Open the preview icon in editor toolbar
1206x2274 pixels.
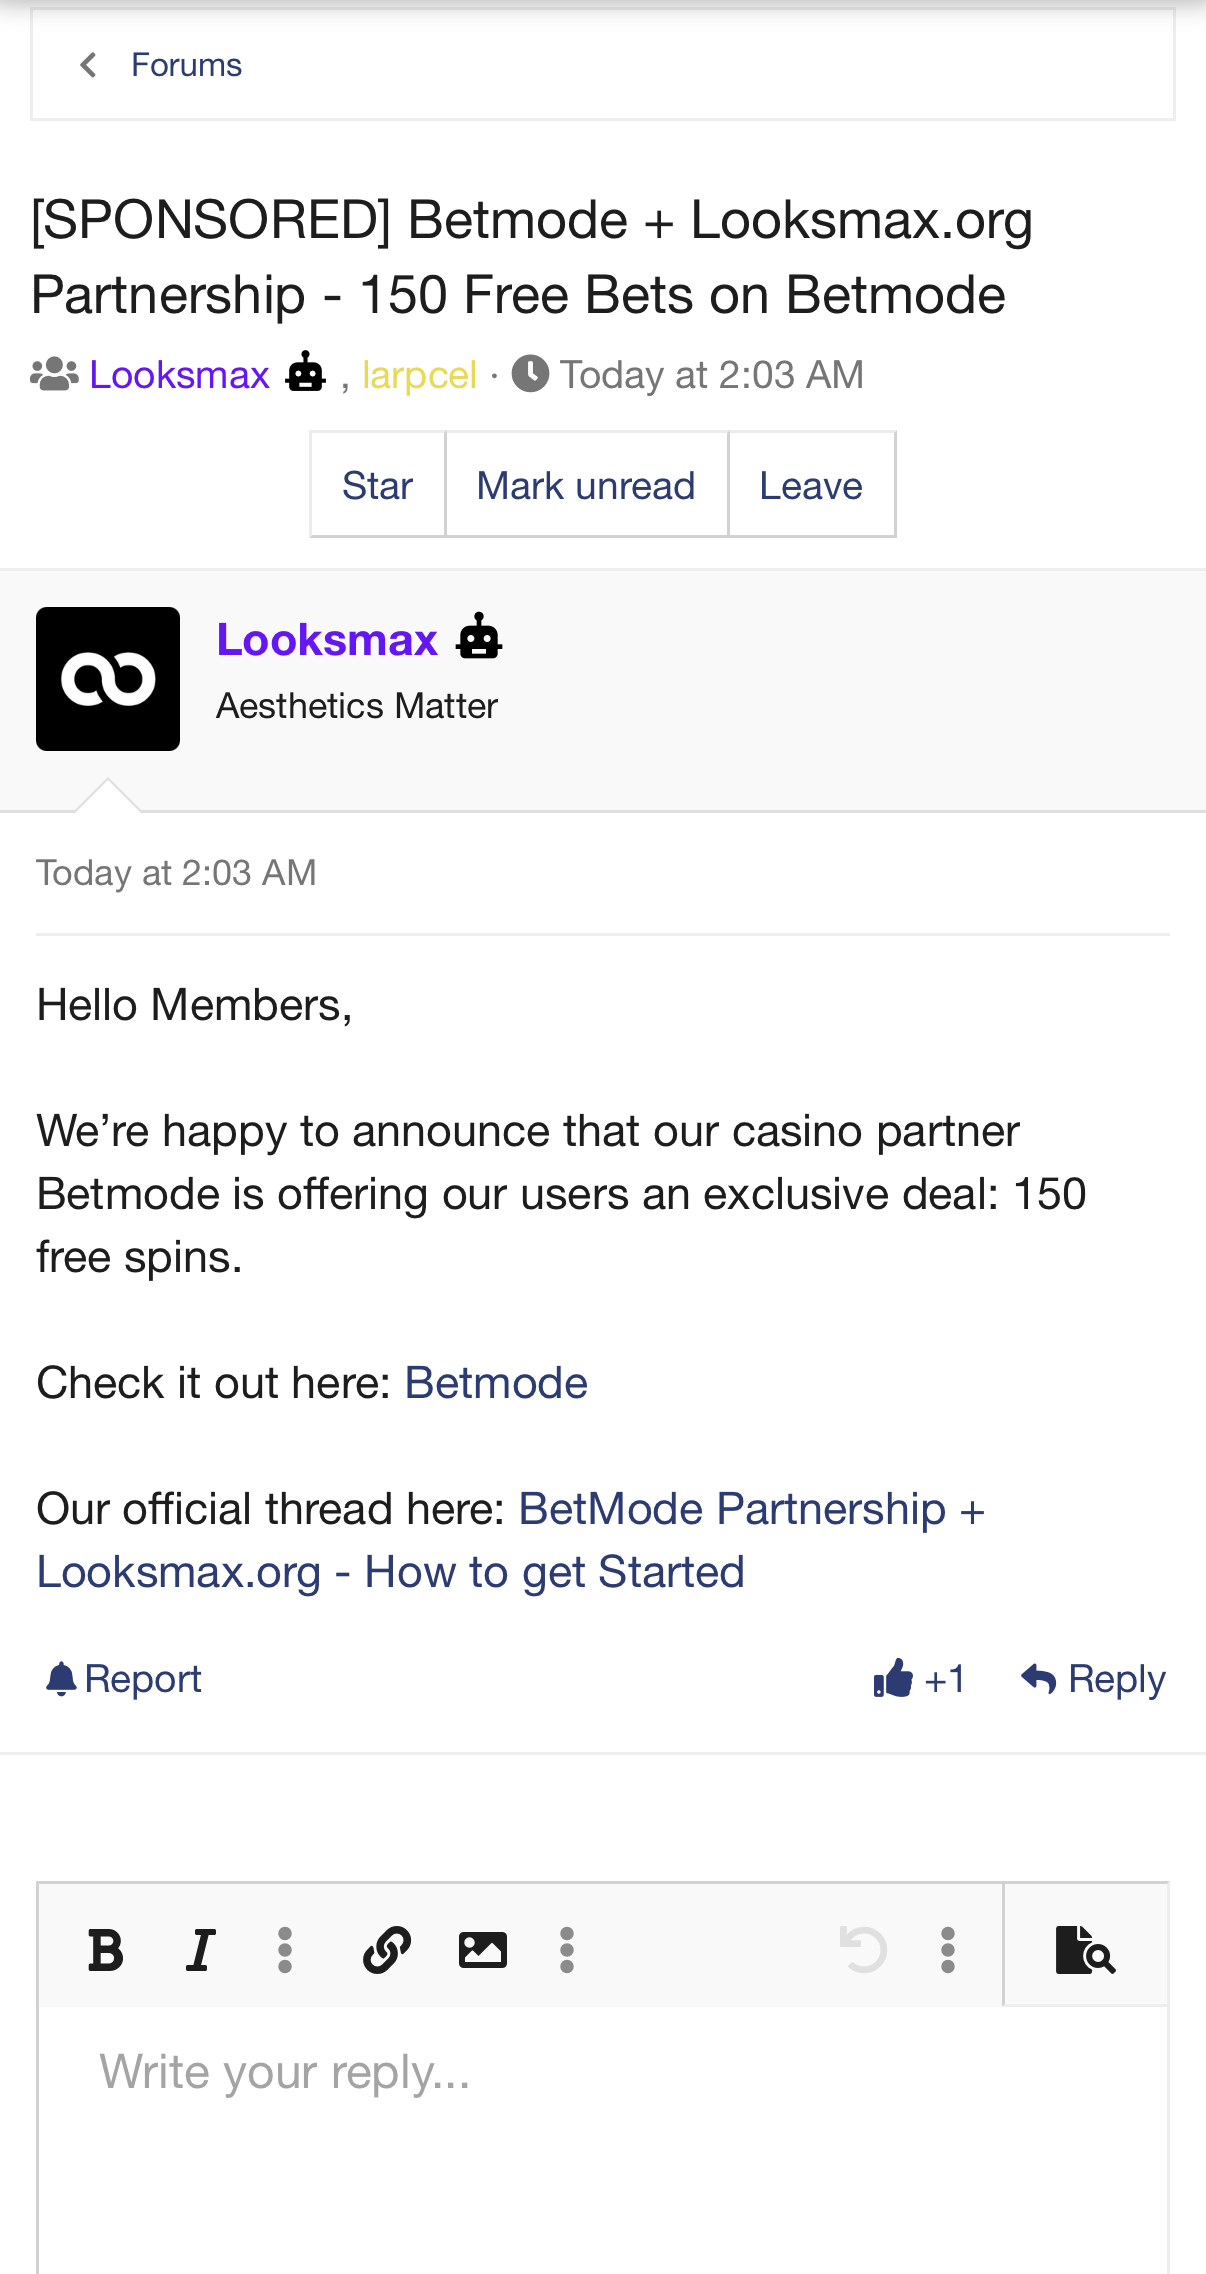[x=1085, y=1949]
